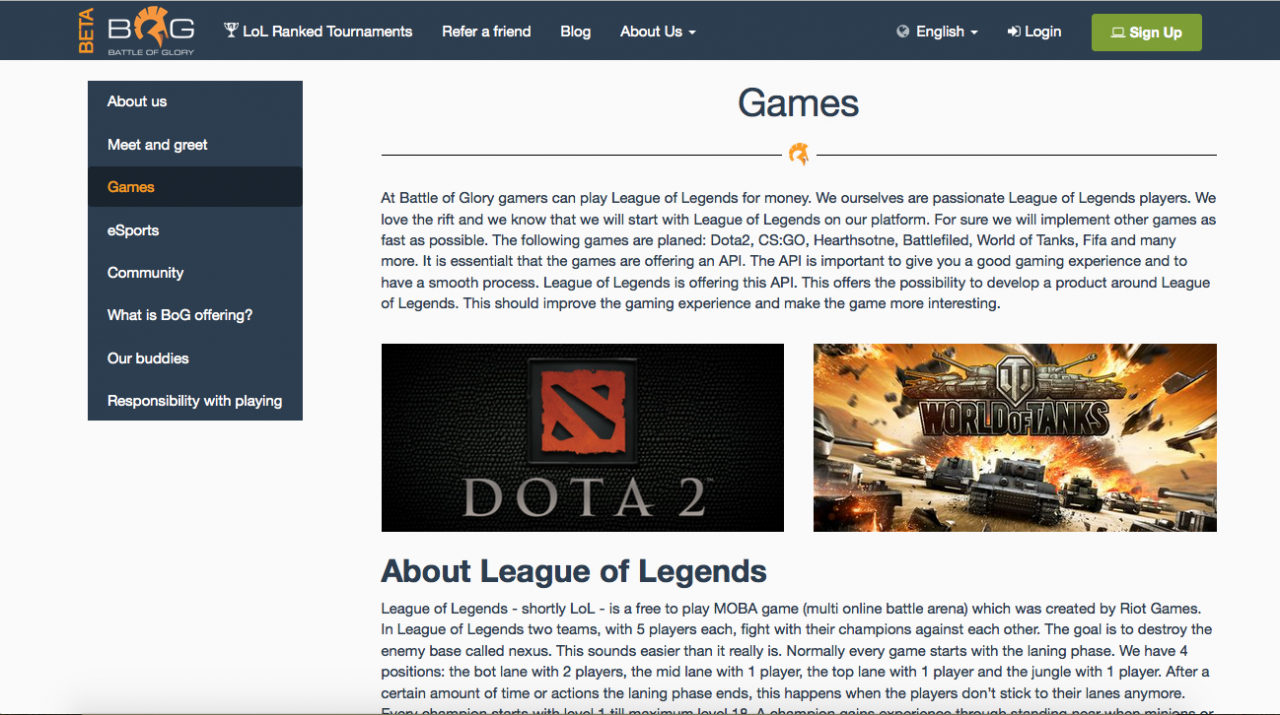Click the orange helmet divider icon under Games
The image size is (1280, 715).
[799, 154]
